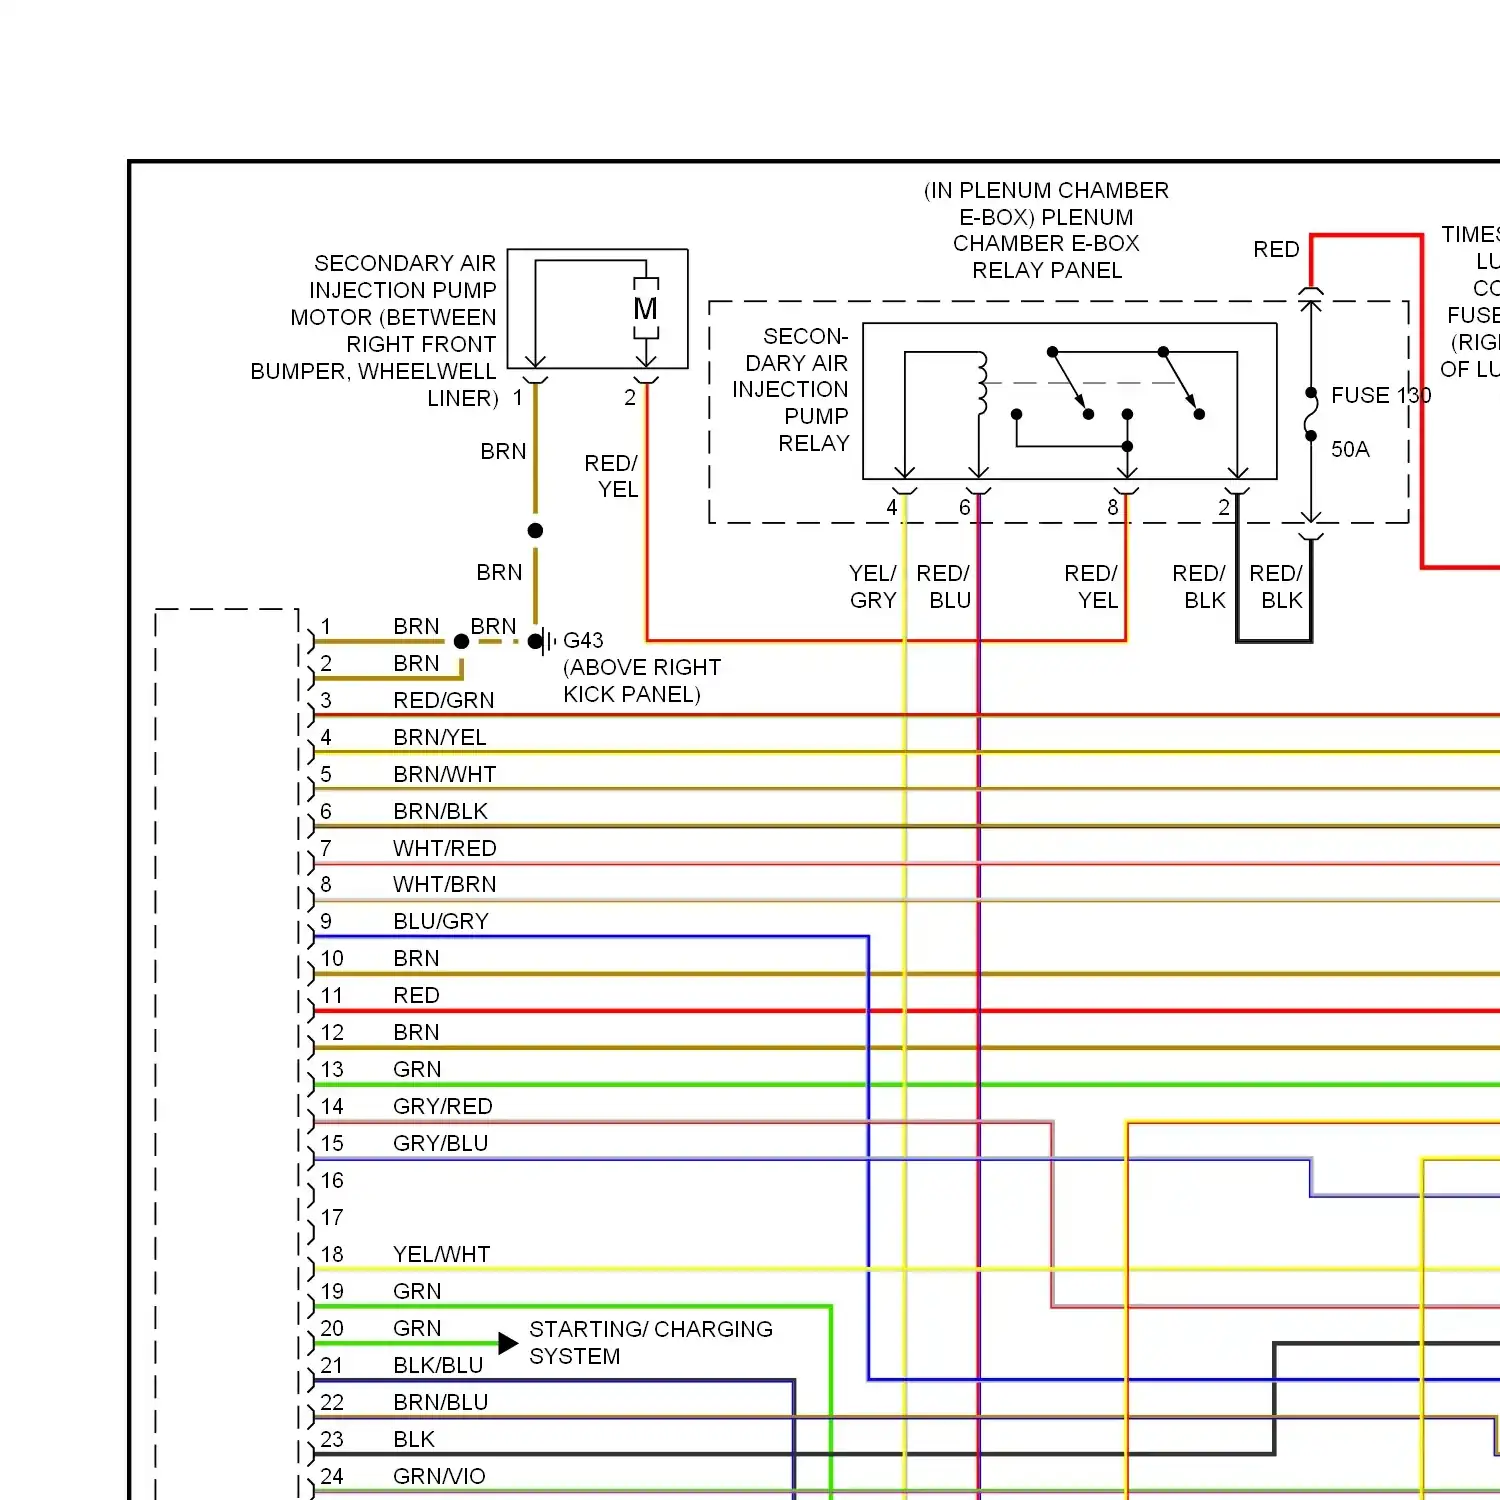This screenshot has width=1500, height=1500.
Task: Click the black arrow pointing to Starting/Charging System
Action: [508, 1343]
